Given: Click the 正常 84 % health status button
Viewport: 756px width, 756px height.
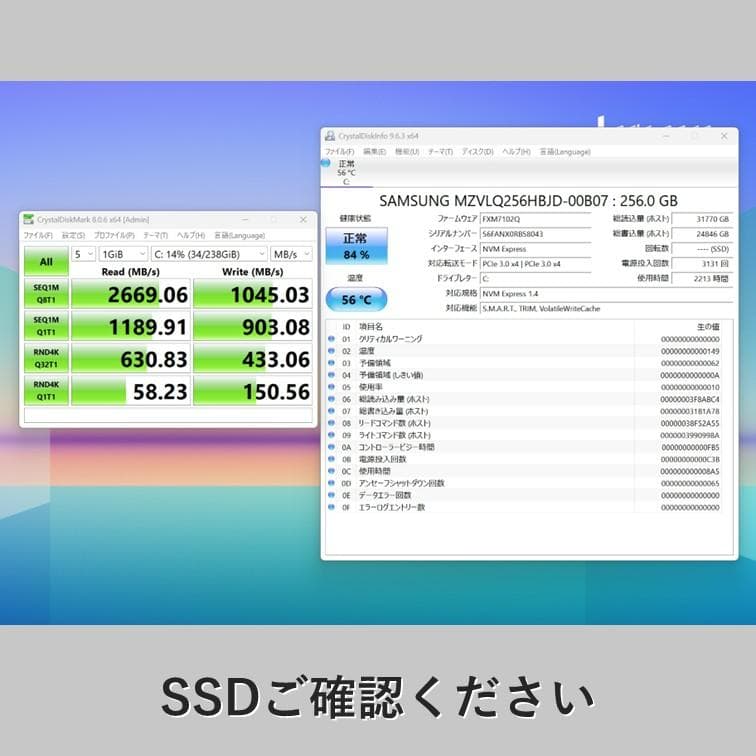Looking at the screenshot, I should pos(356,246).
